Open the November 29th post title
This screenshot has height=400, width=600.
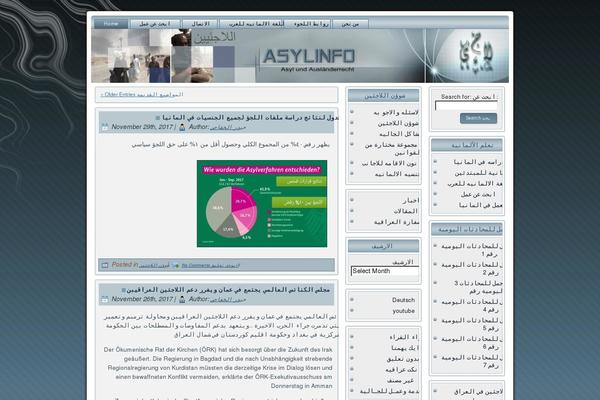tap(251, 118)
